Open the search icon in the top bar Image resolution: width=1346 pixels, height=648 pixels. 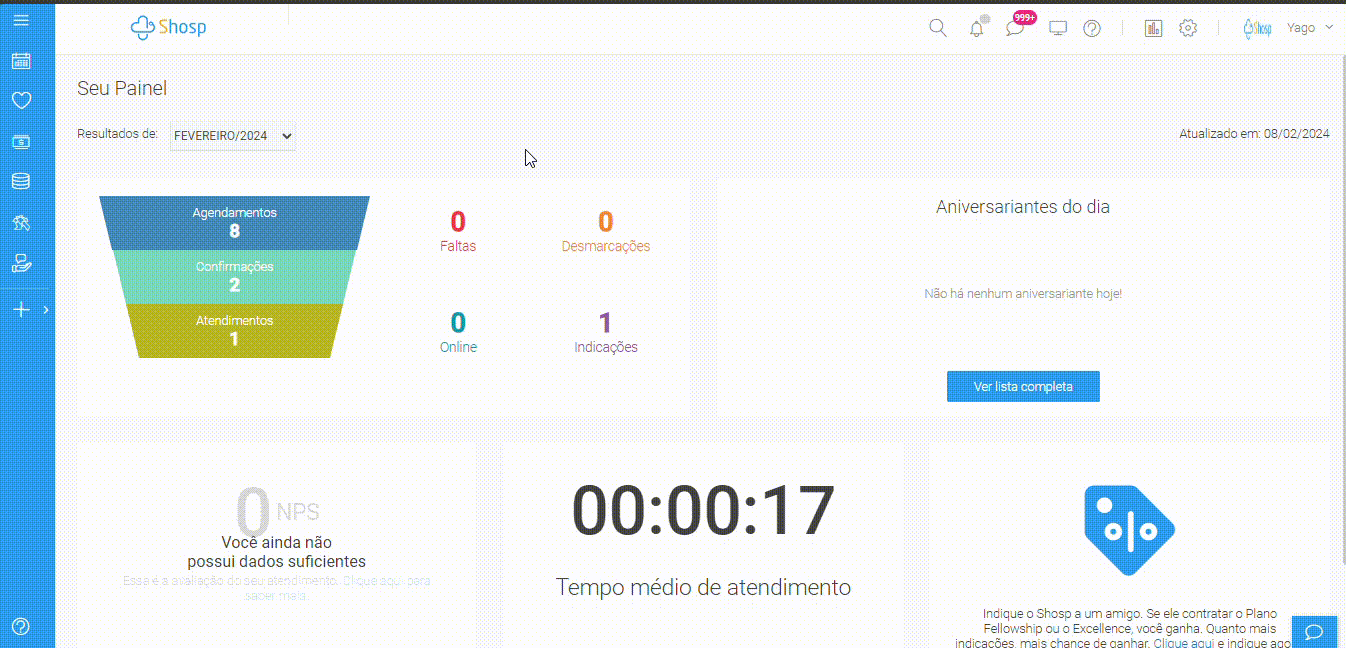(937, 28)
